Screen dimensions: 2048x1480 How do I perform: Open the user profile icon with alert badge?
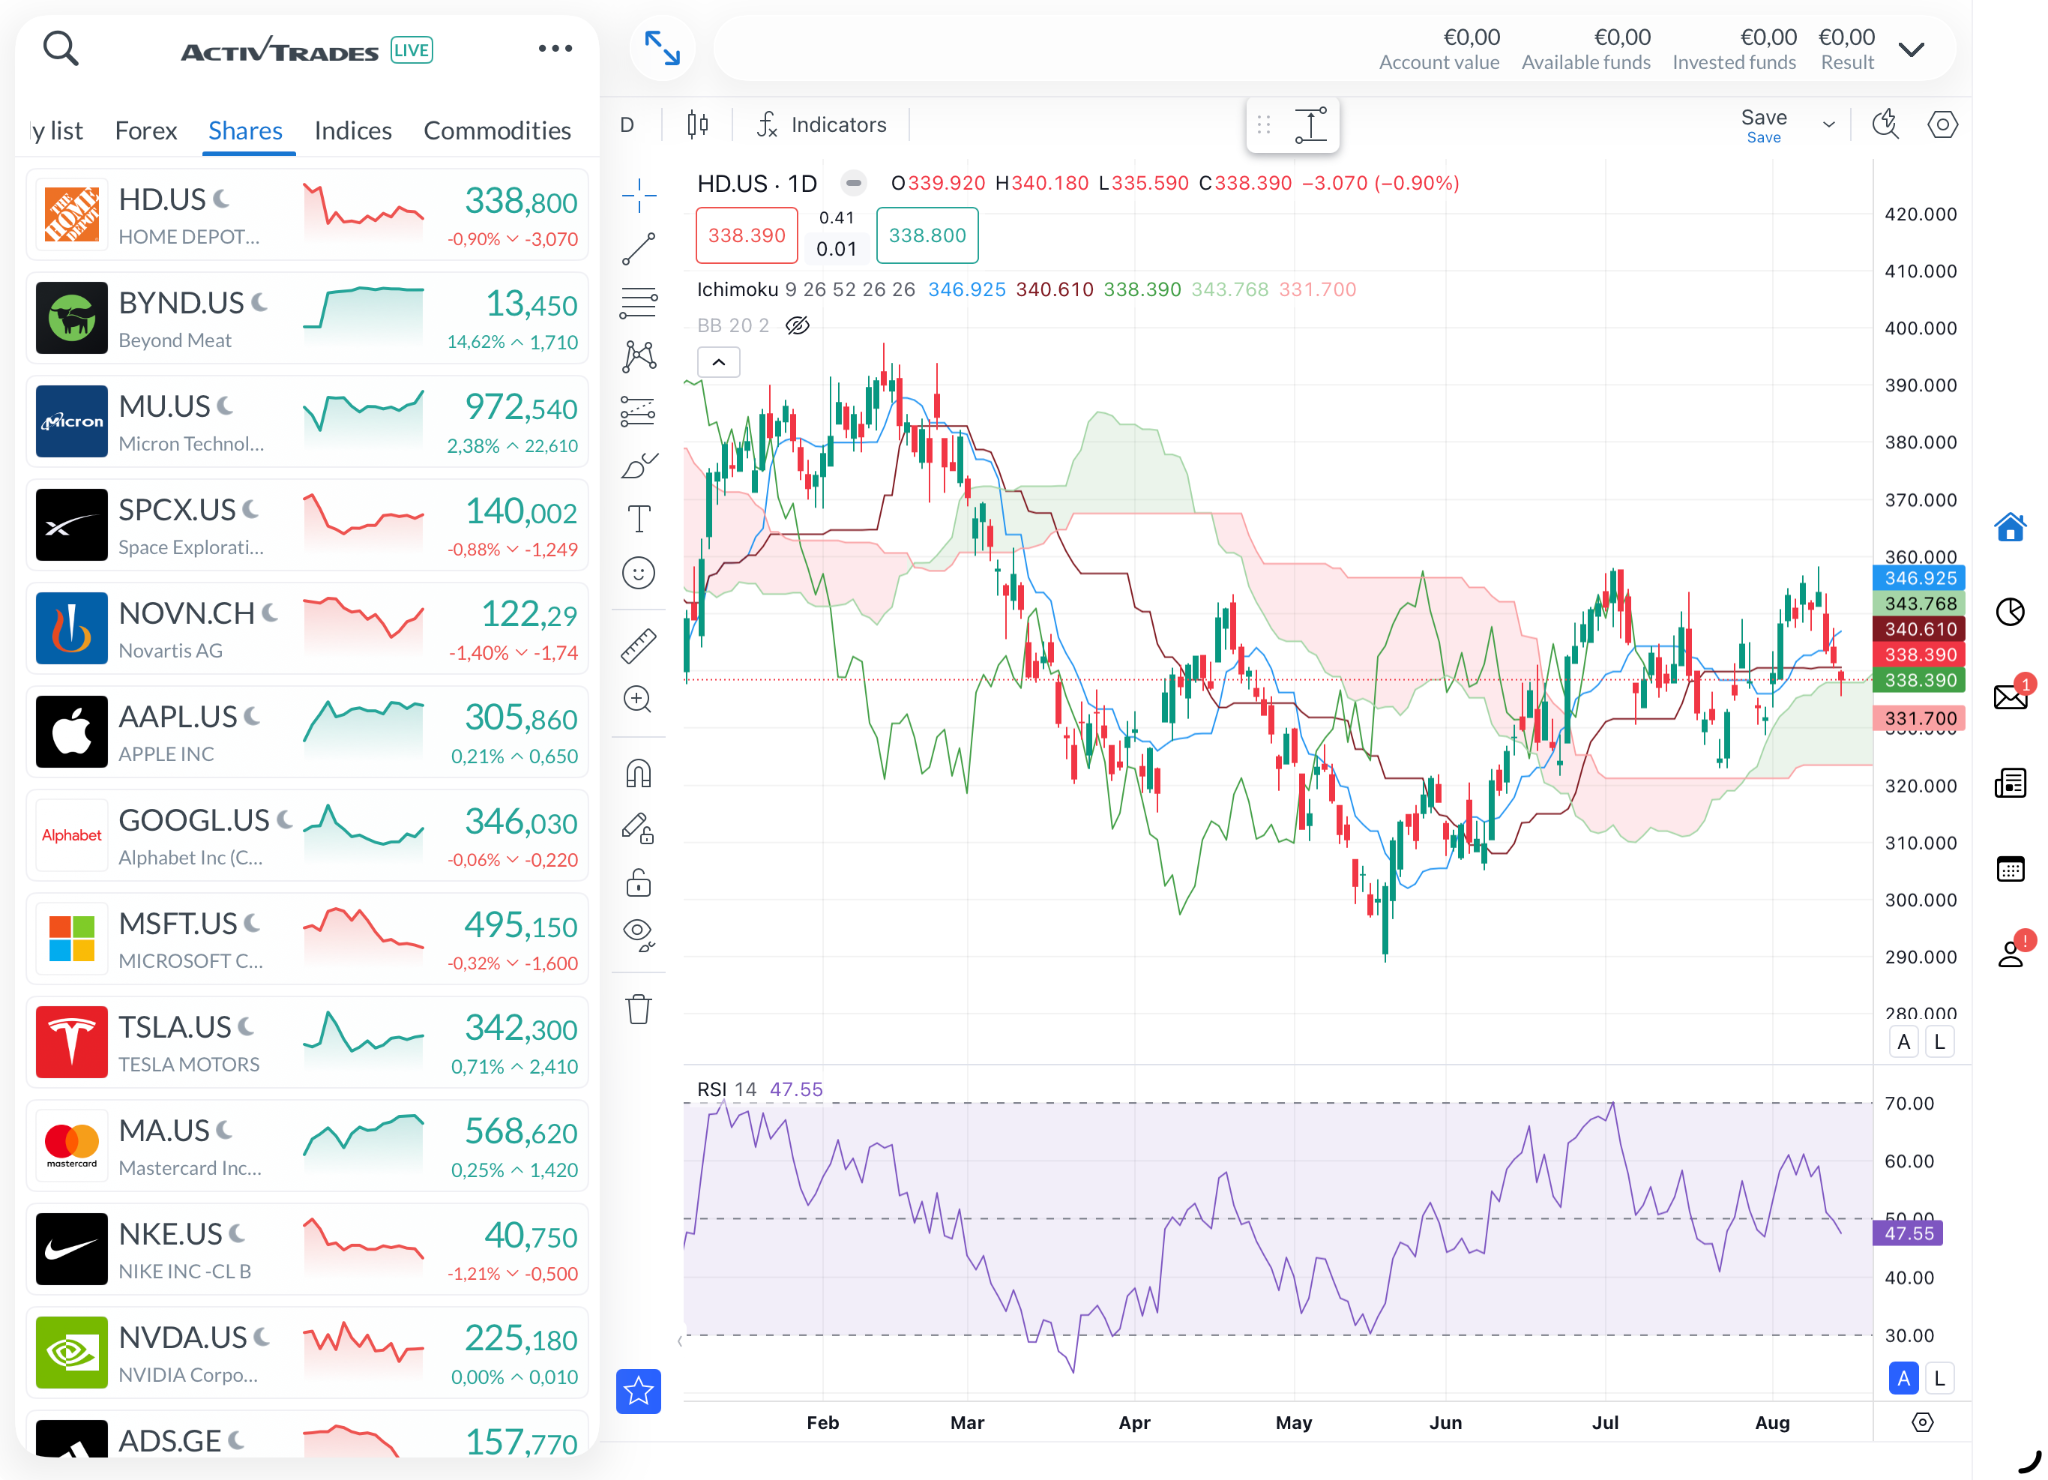coord(2010,953)
